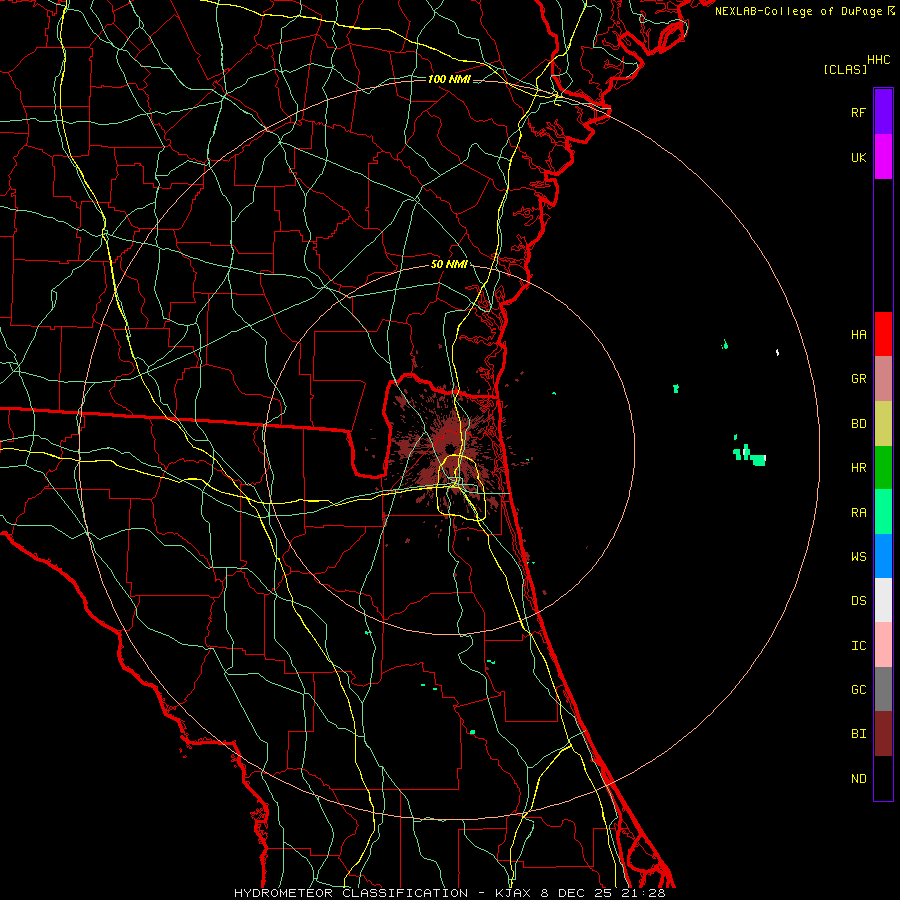This screenshot has width=900, height=900.
Task: Click the GC legend label
Action: (x=858, y=690)
